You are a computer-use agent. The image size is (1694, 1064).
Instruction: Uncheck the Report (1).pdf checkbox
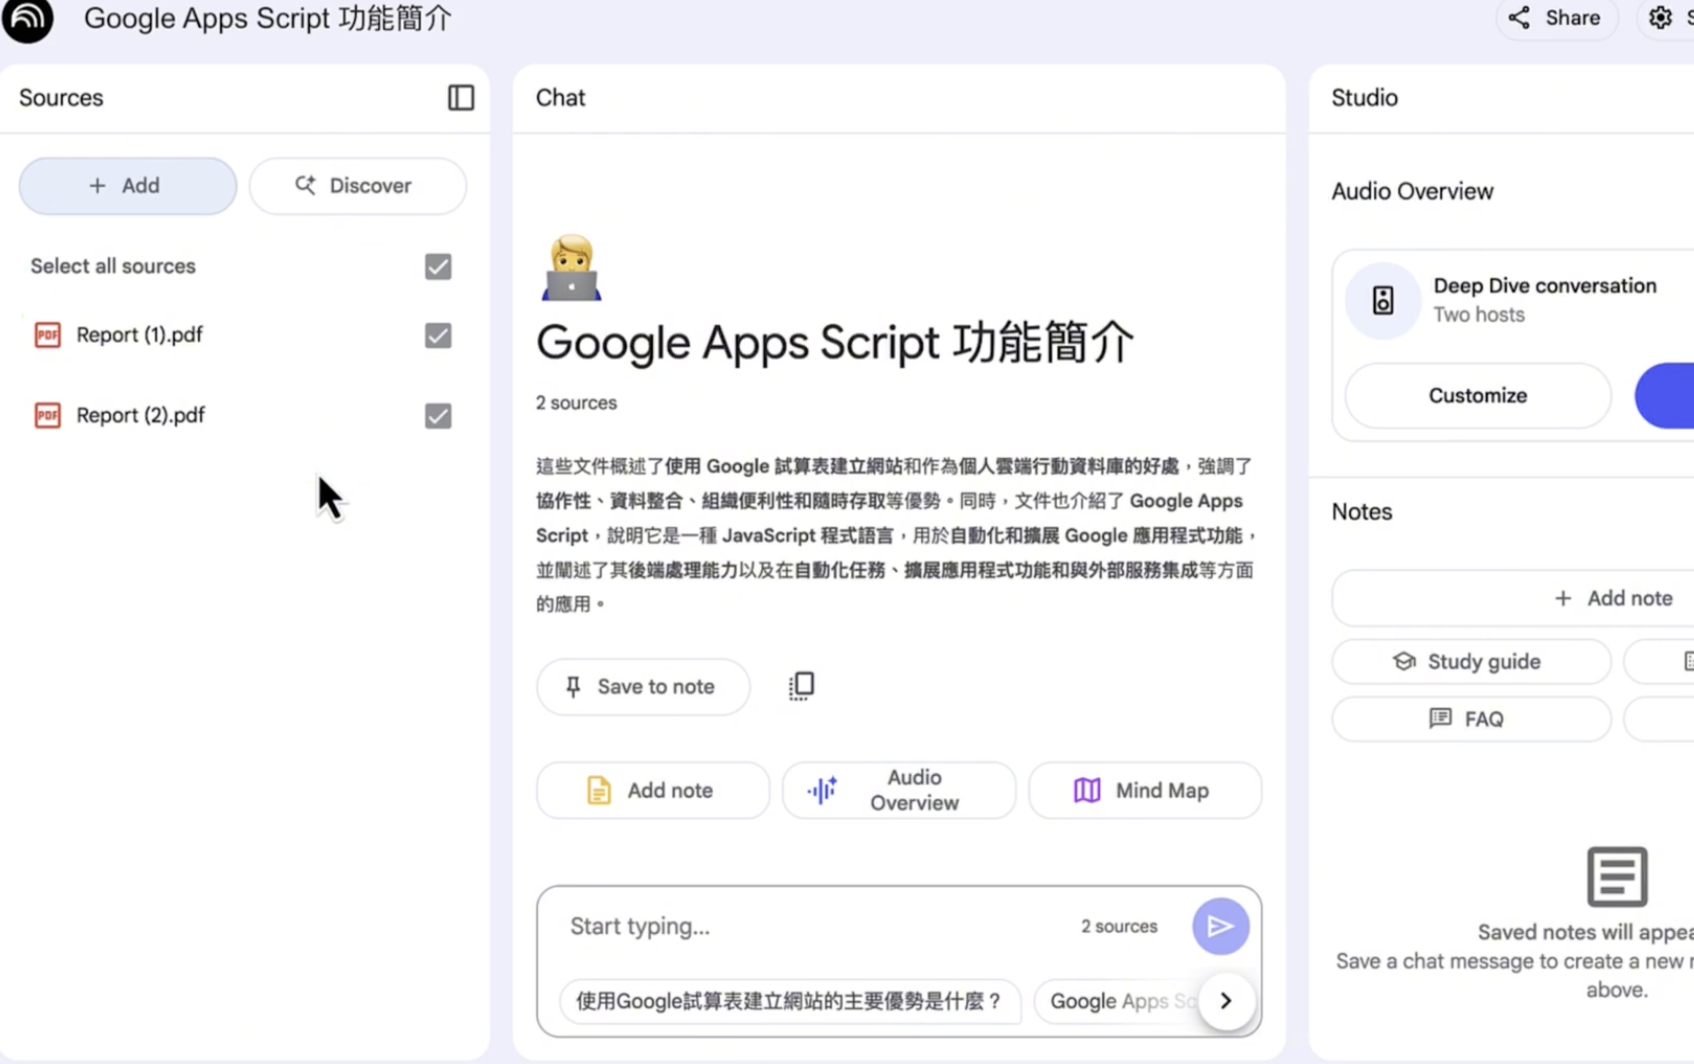438,336
